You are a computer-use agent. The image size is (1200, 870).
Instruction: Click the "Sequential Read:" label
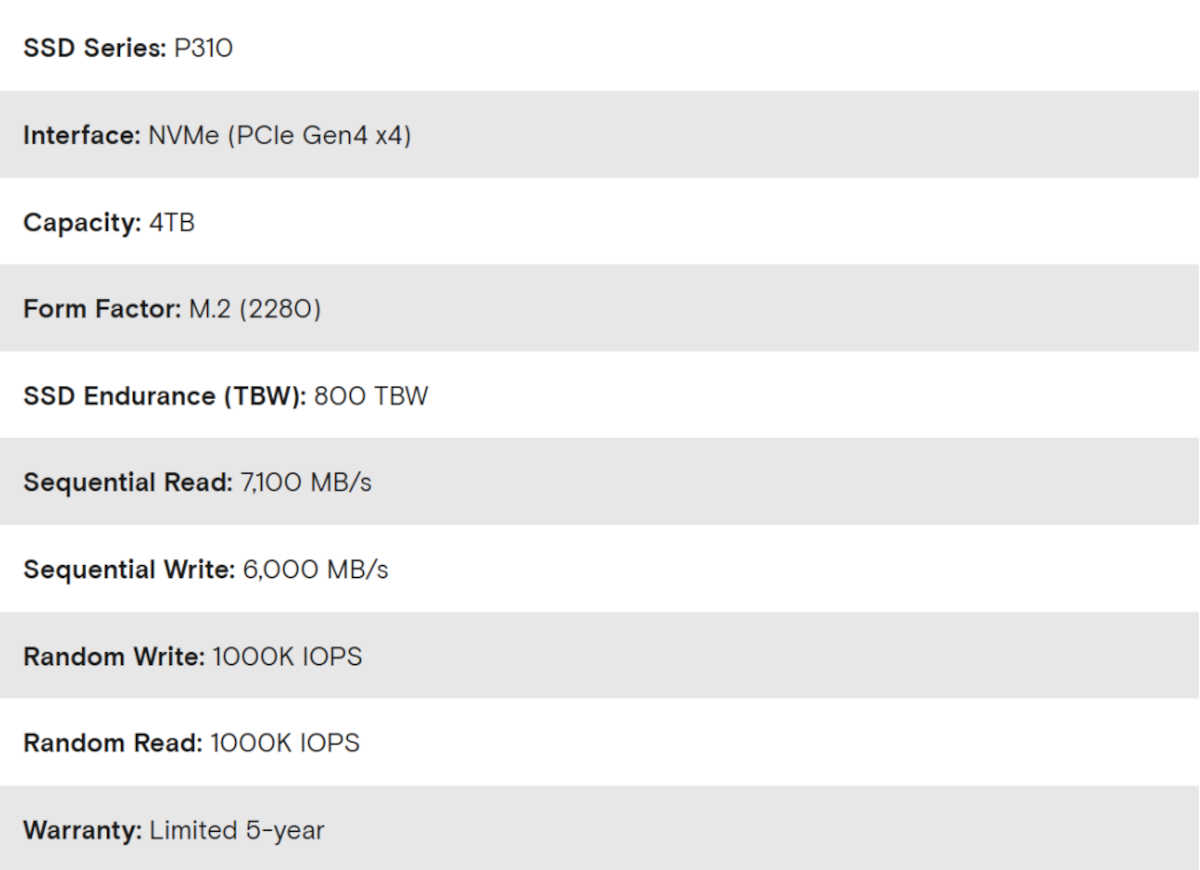click(127, 483)
